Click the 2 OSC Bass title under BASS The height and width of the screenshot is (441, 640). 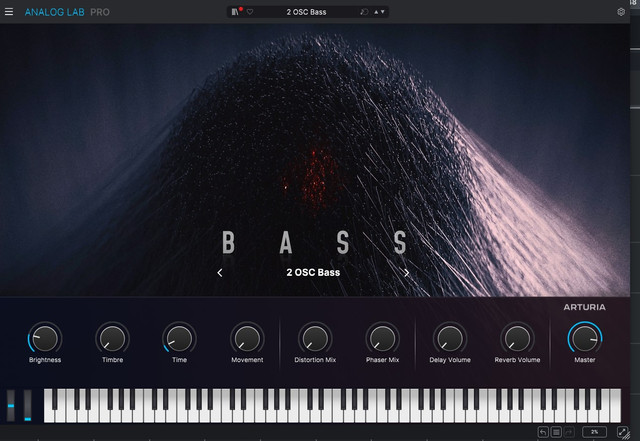pyautogui.click(x=313, y=272)
